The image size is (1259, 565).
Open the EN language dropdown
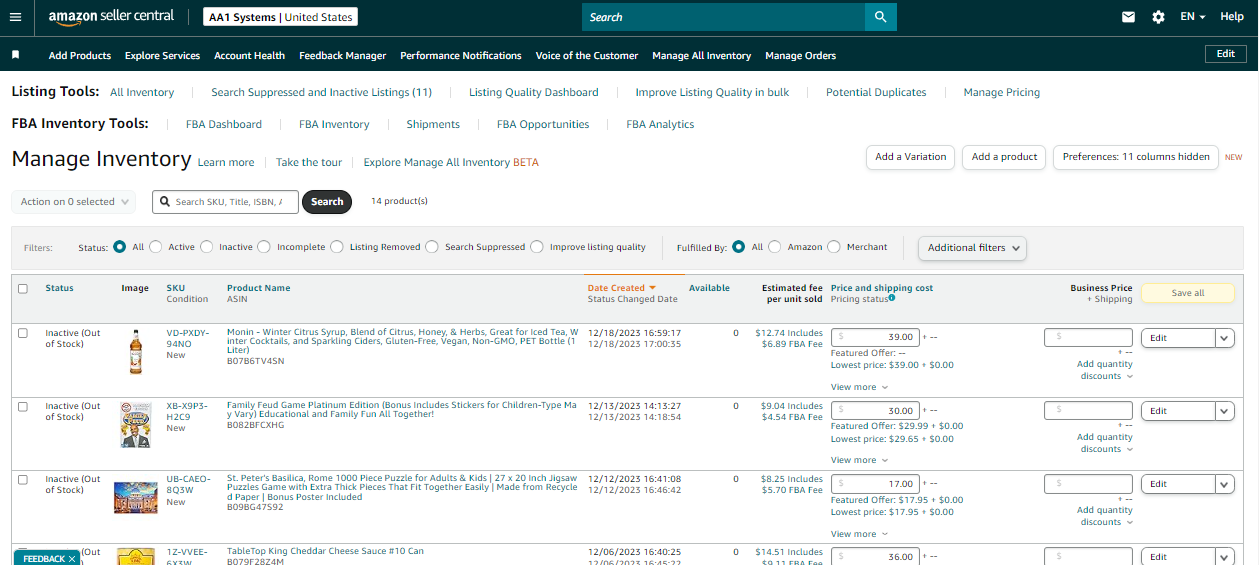1192,17
